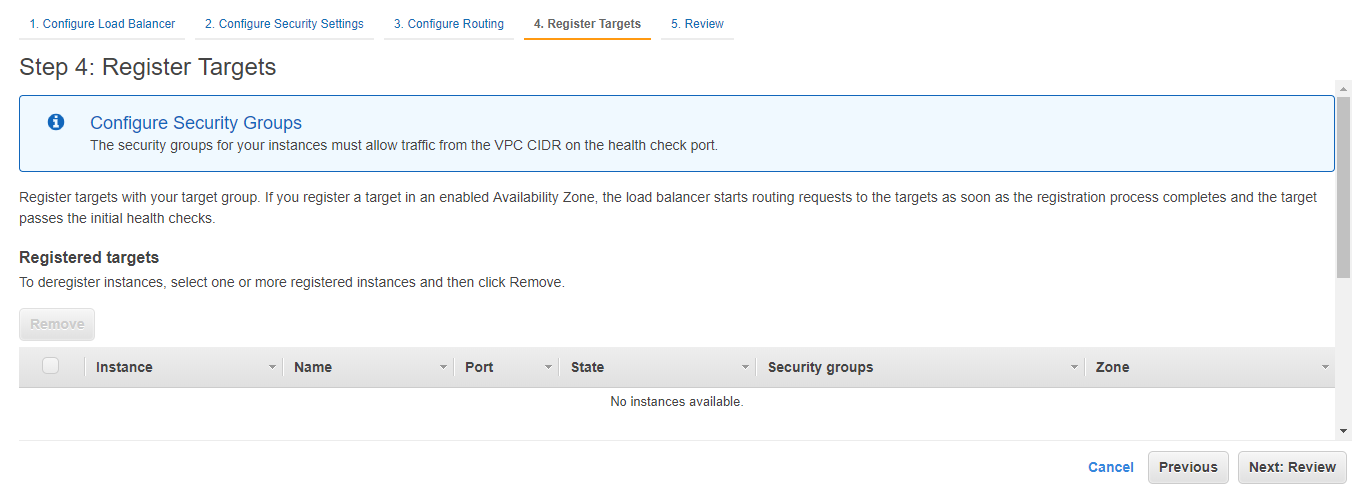Viewport: 1366px width, 491px height.
Task: Jump to the Review step tab
Action: pyautogui.click(x=697, y=24)
